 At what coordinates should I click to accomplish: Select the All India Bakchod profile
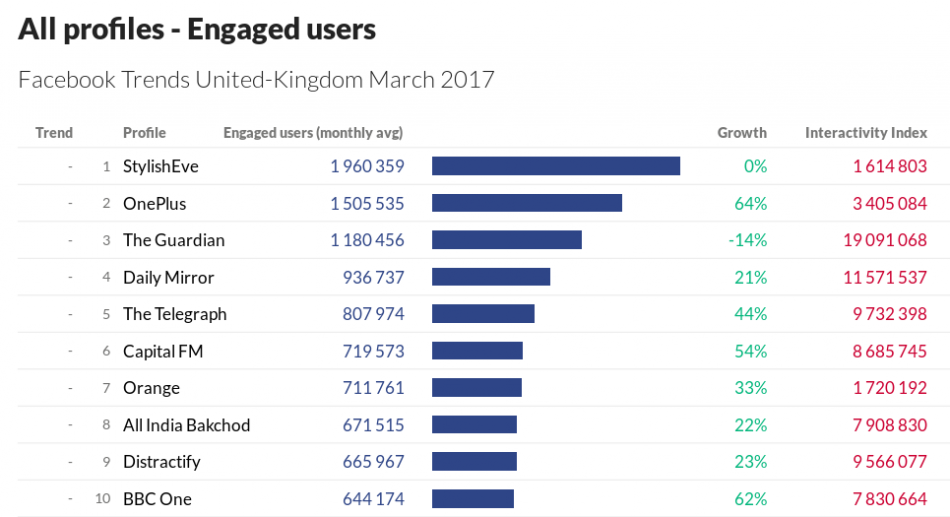(x=186, y=425)
